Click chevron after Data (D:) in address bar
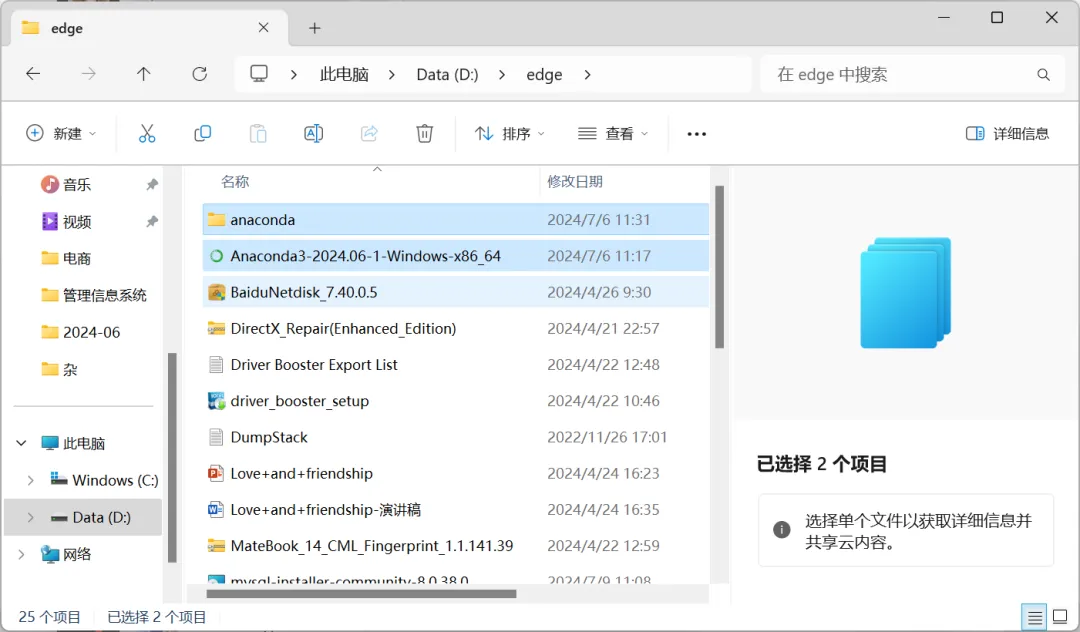 coord(502,74)
